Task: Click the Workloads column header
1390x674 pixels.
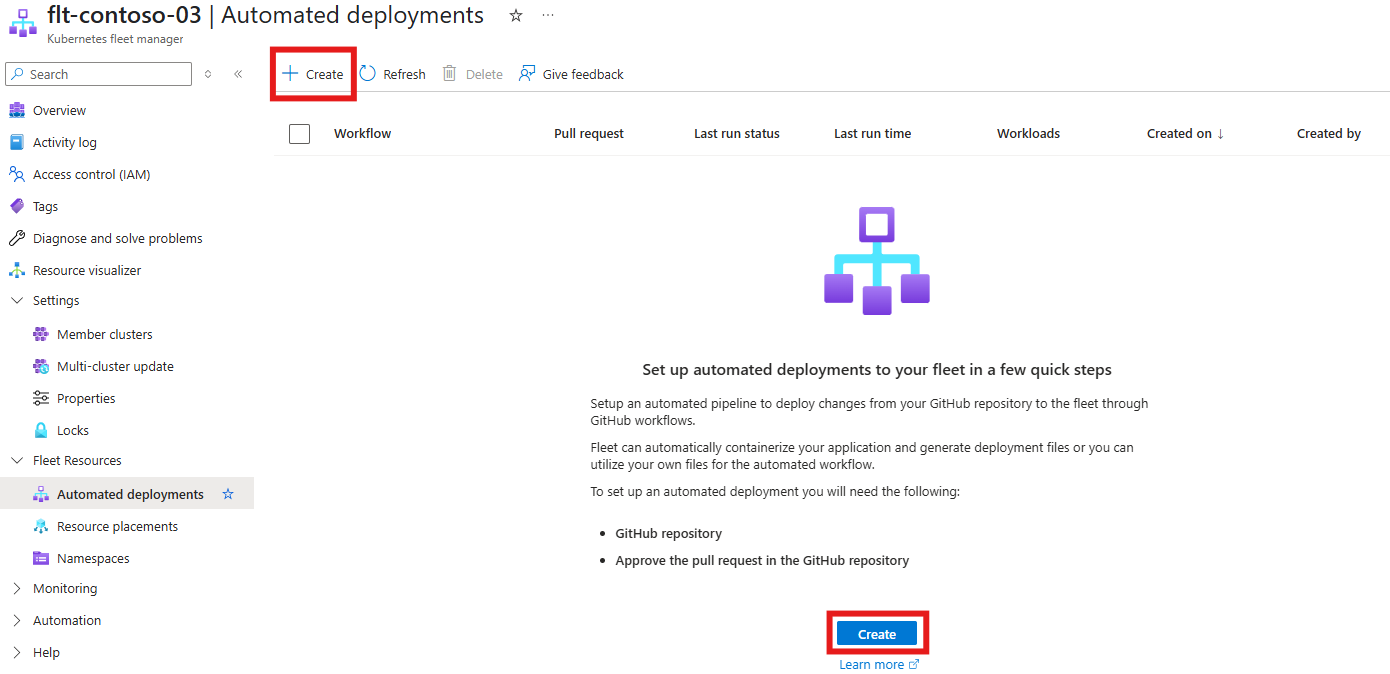Action: pyautogui.click(x=1028, y=133)
